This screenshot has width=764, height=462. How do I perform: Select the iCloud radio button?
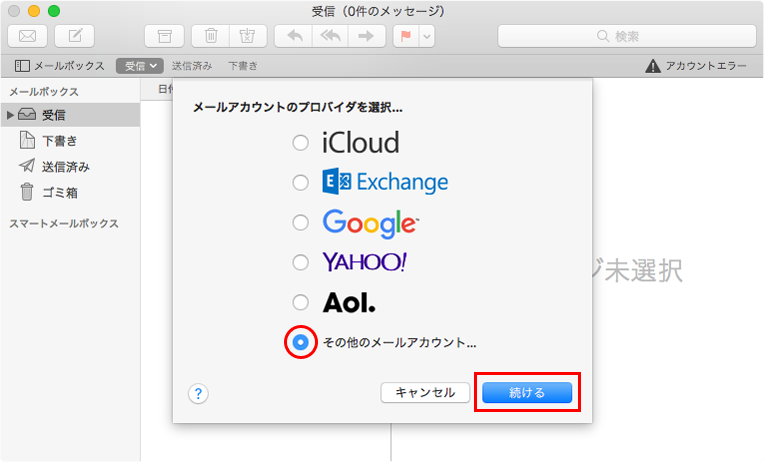(x=301, y=143)
